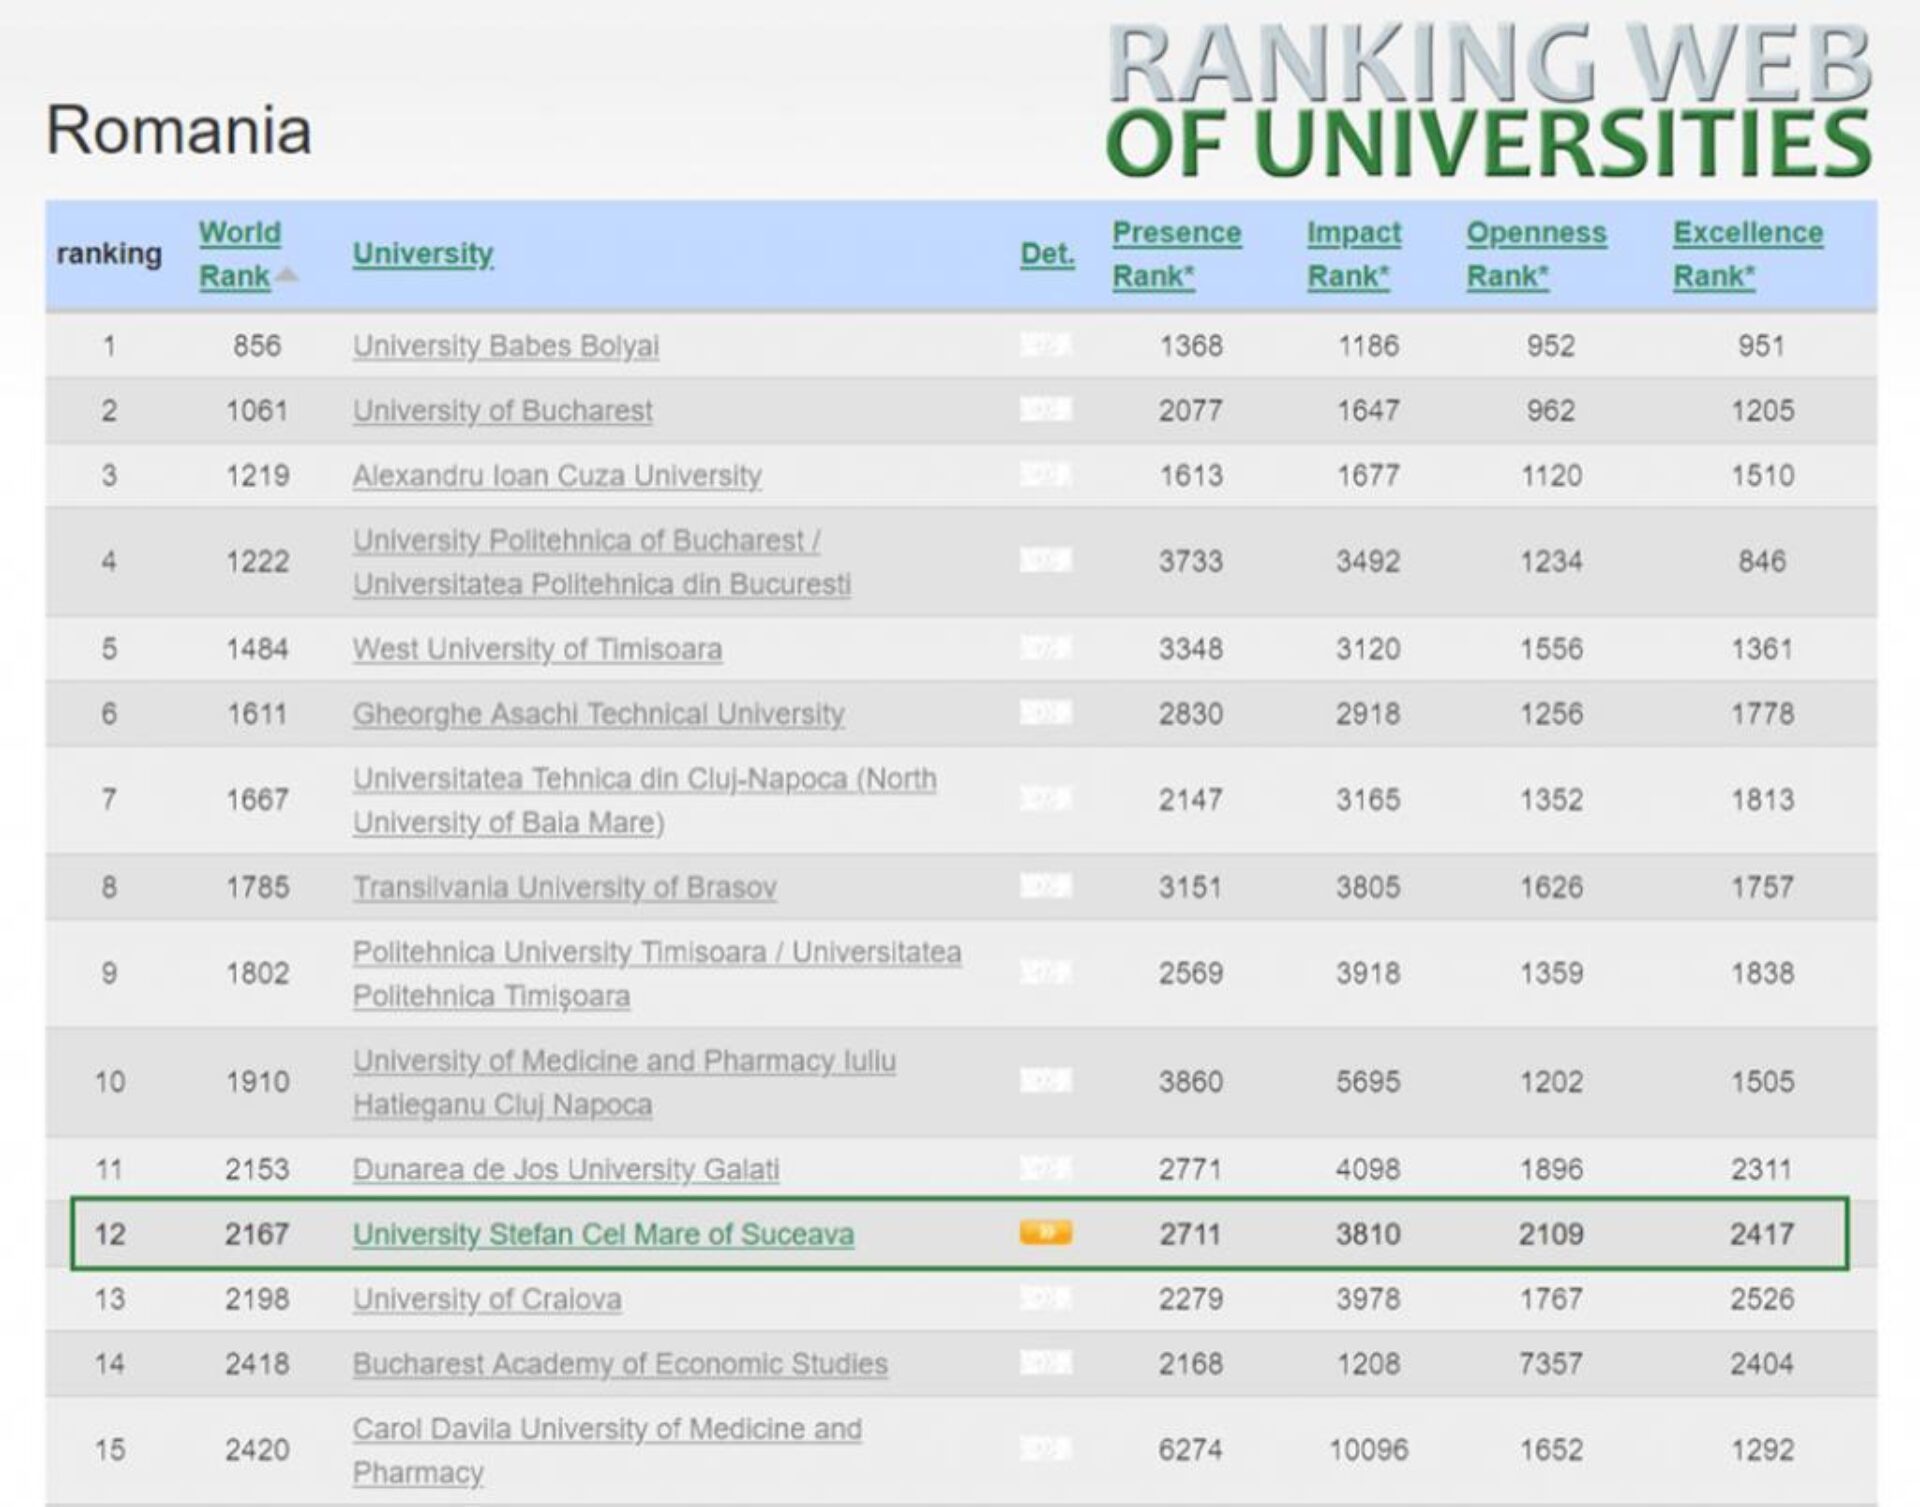Screen dimensions: 1920x1507
Task: Open Alexandru Ioan Cuza University link
Action: tap(556, 476)
